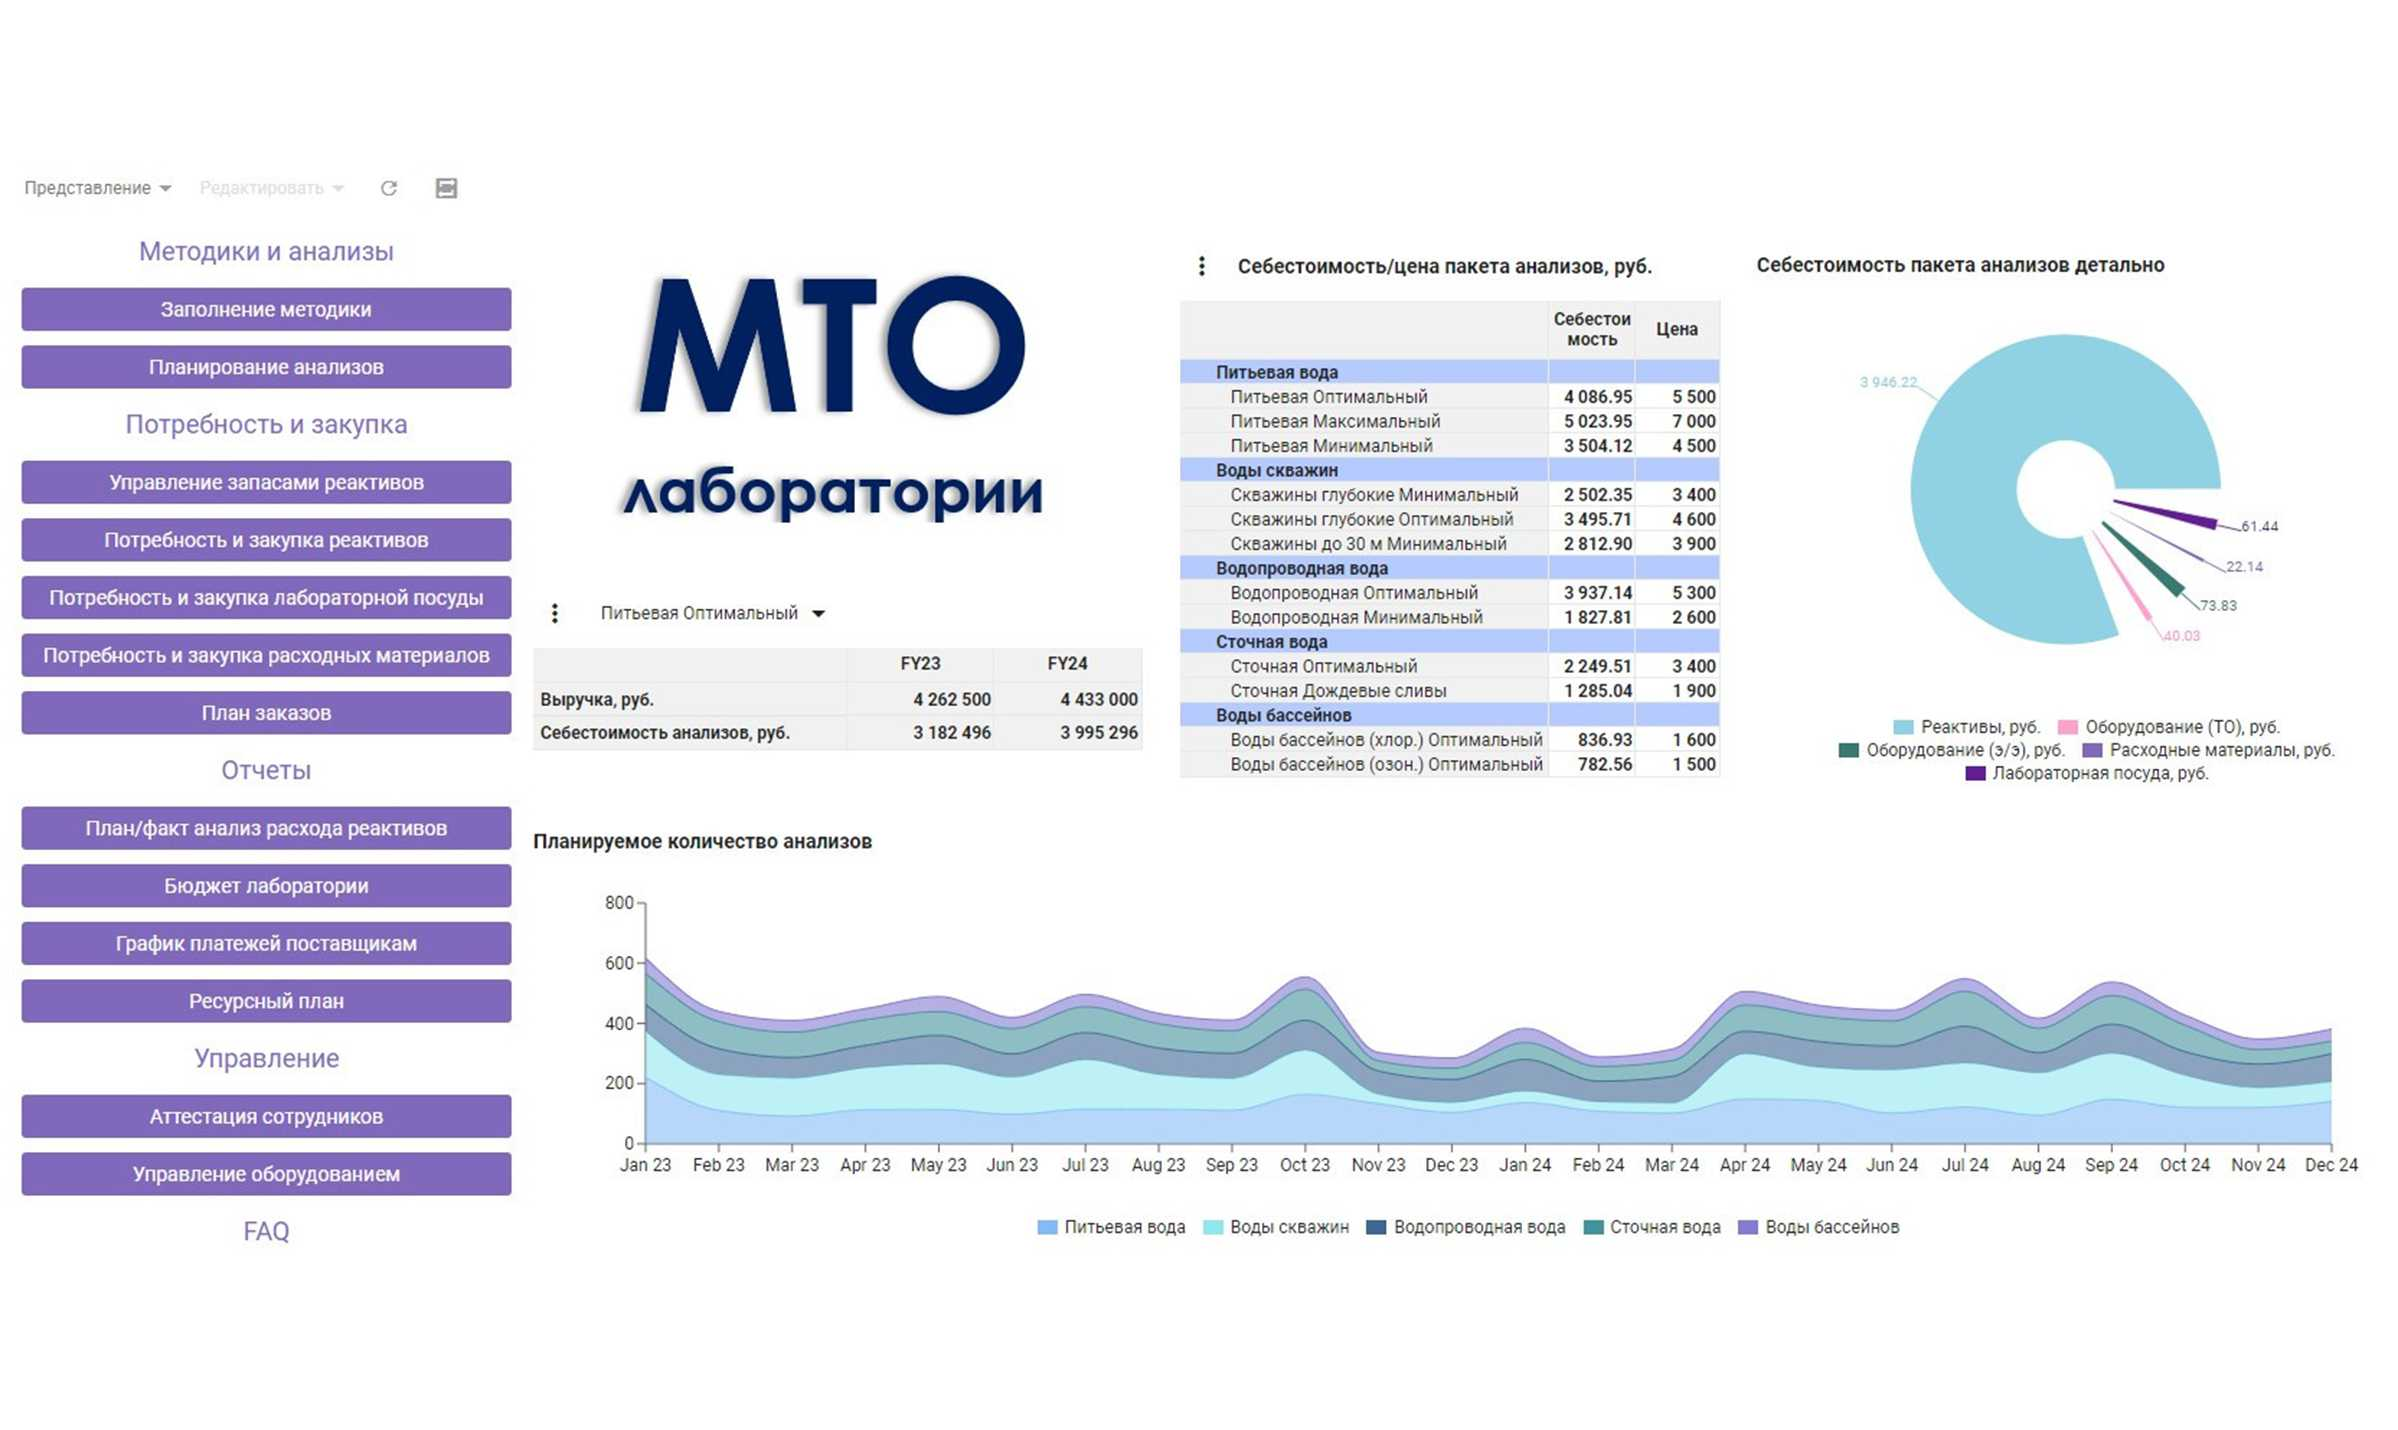The width and height of the screenshot is (2398, 1430).
Task: Open План заказов
Action: 266,712
